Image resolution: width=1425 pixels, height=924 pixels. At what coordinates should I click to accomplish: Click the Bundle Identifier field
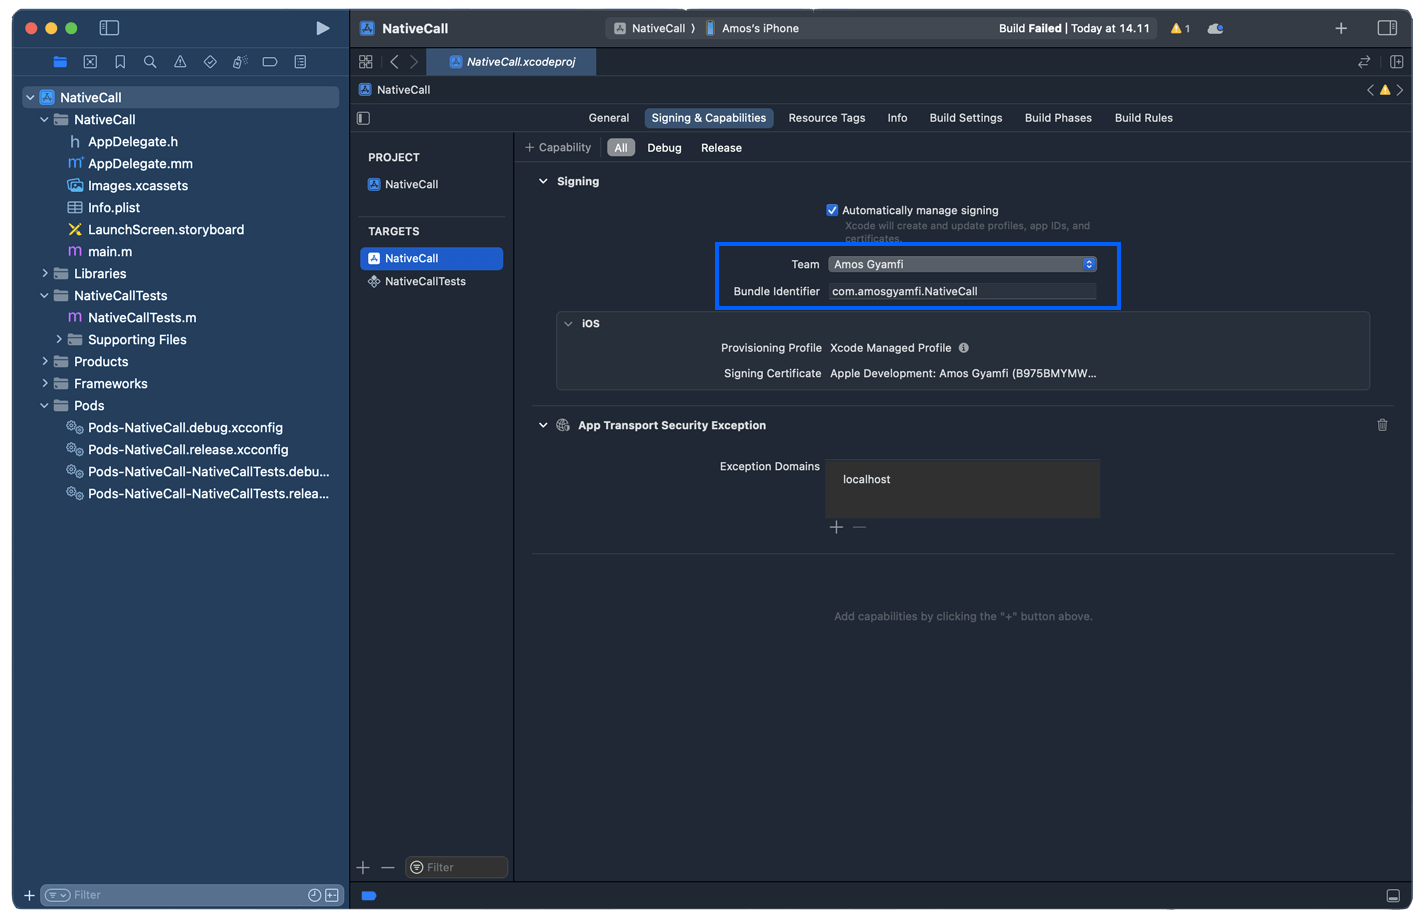pyautogui.click(x=962, y=291)
